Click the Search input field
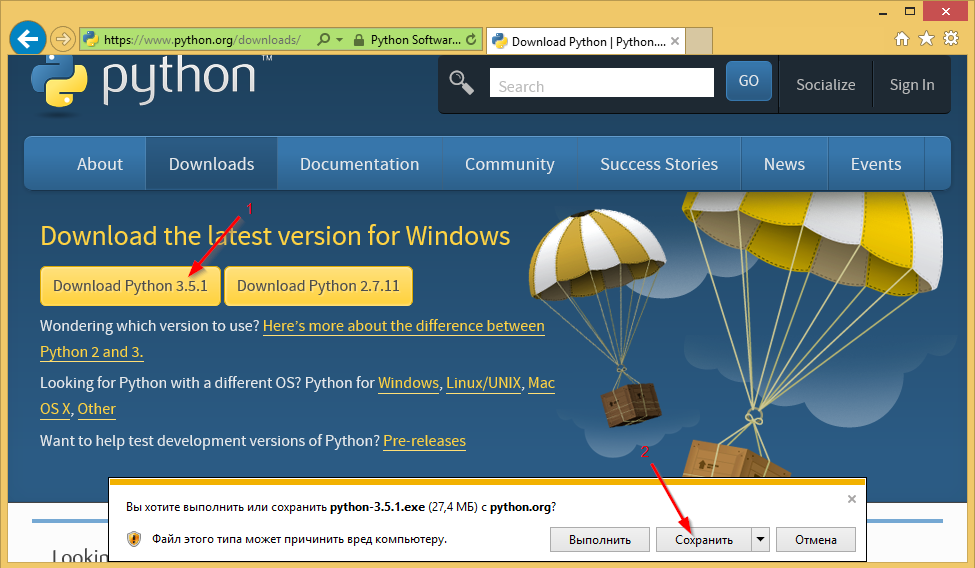The height and width of the screenshot is (568, 975). 601,83
